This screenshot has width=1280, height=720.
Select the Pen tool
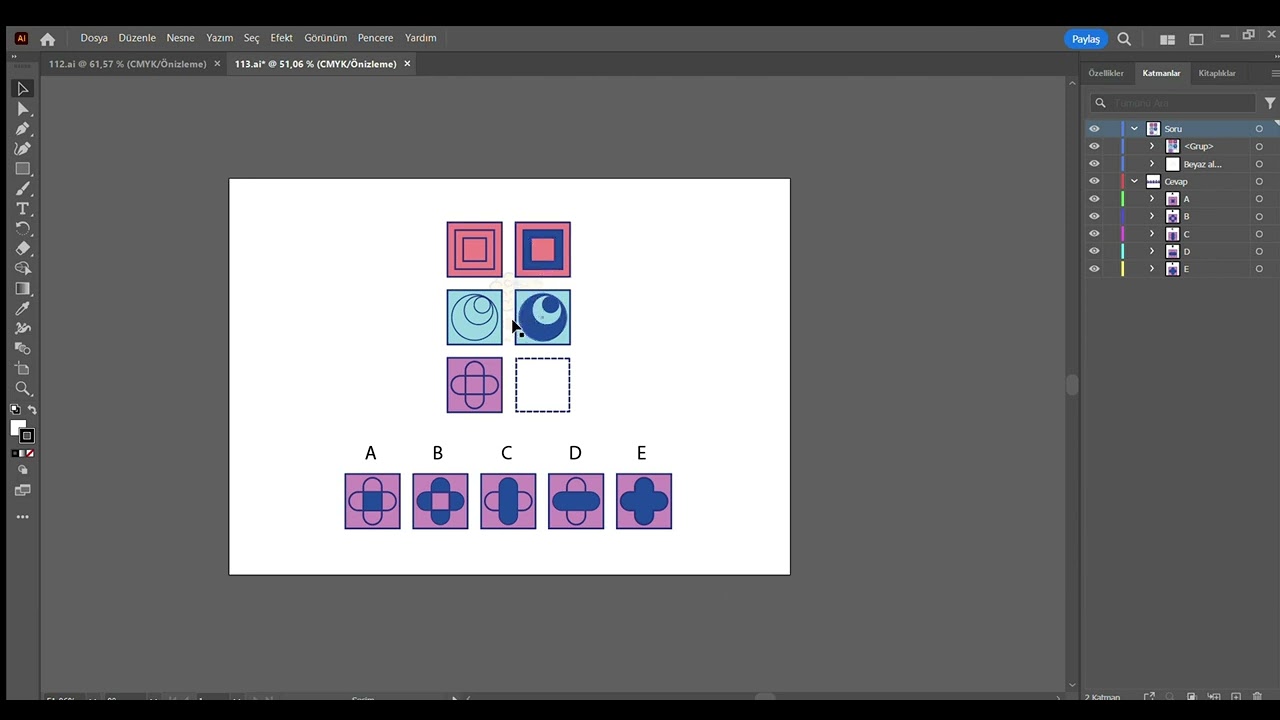click(x=23, y=129)
